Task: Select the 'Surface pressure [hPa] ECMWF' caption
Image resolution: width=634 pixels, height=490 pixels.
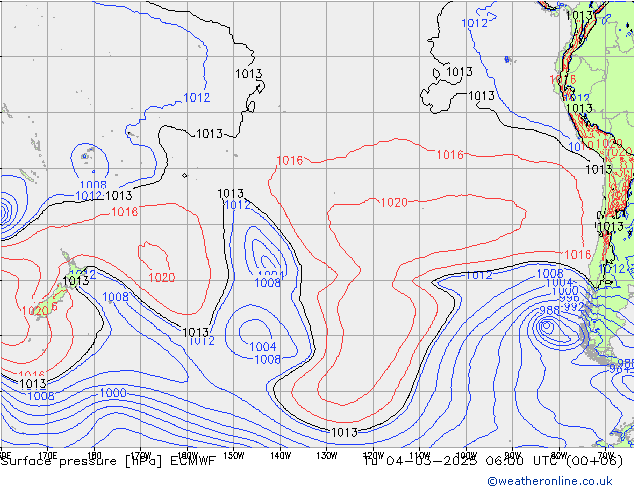Action: point(108,461)
